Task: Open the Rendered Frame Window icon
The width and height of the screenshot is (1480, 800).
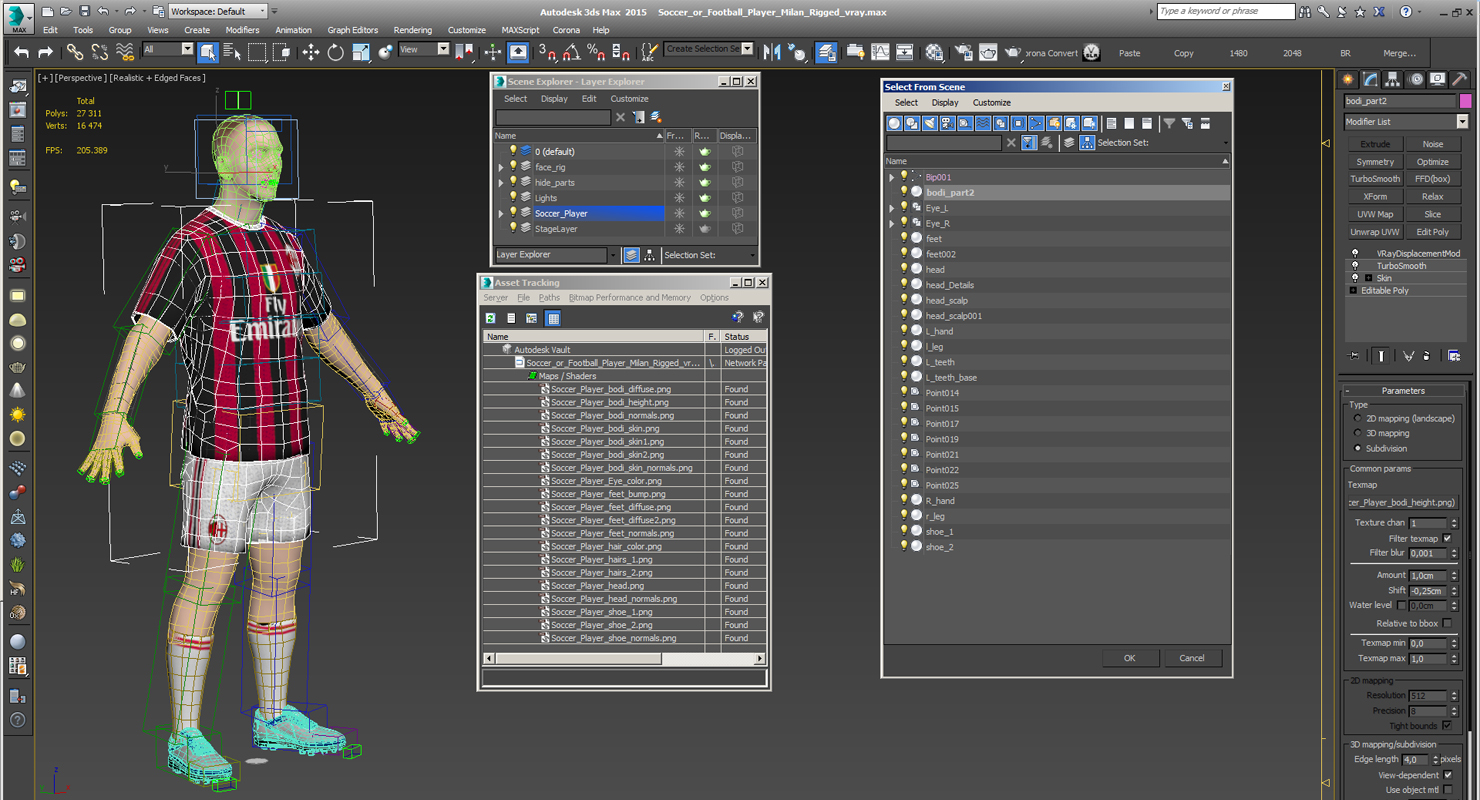Action: [988, 52]
